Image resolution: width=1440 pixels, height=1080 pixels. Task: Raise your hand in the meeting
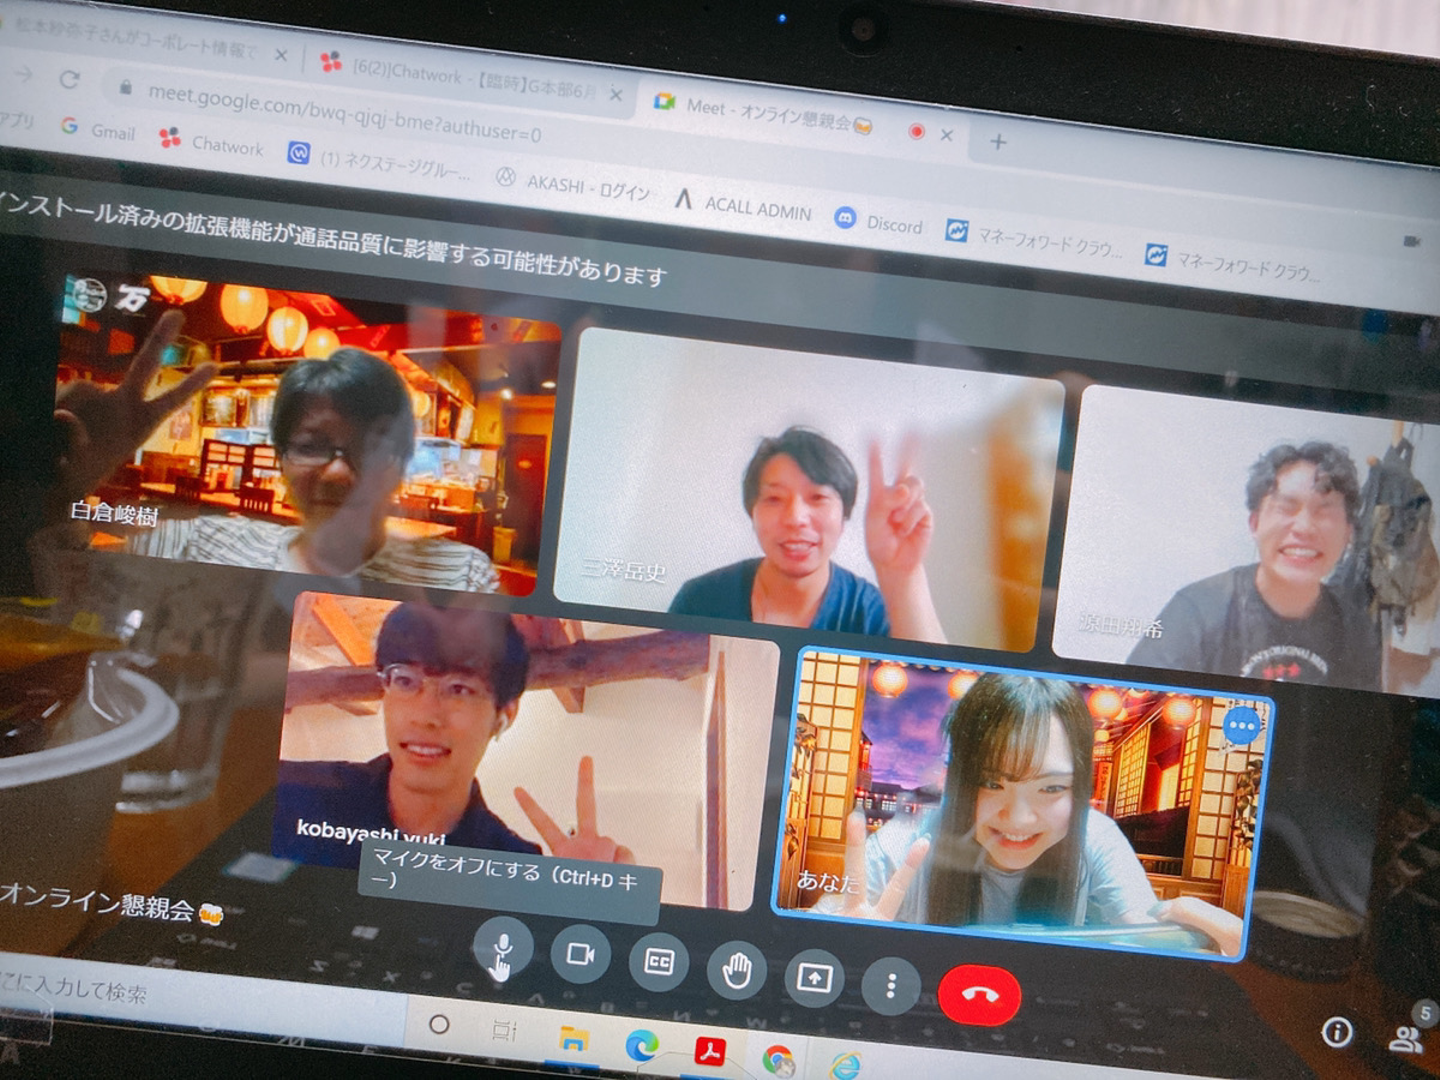[x=736, y=970]
